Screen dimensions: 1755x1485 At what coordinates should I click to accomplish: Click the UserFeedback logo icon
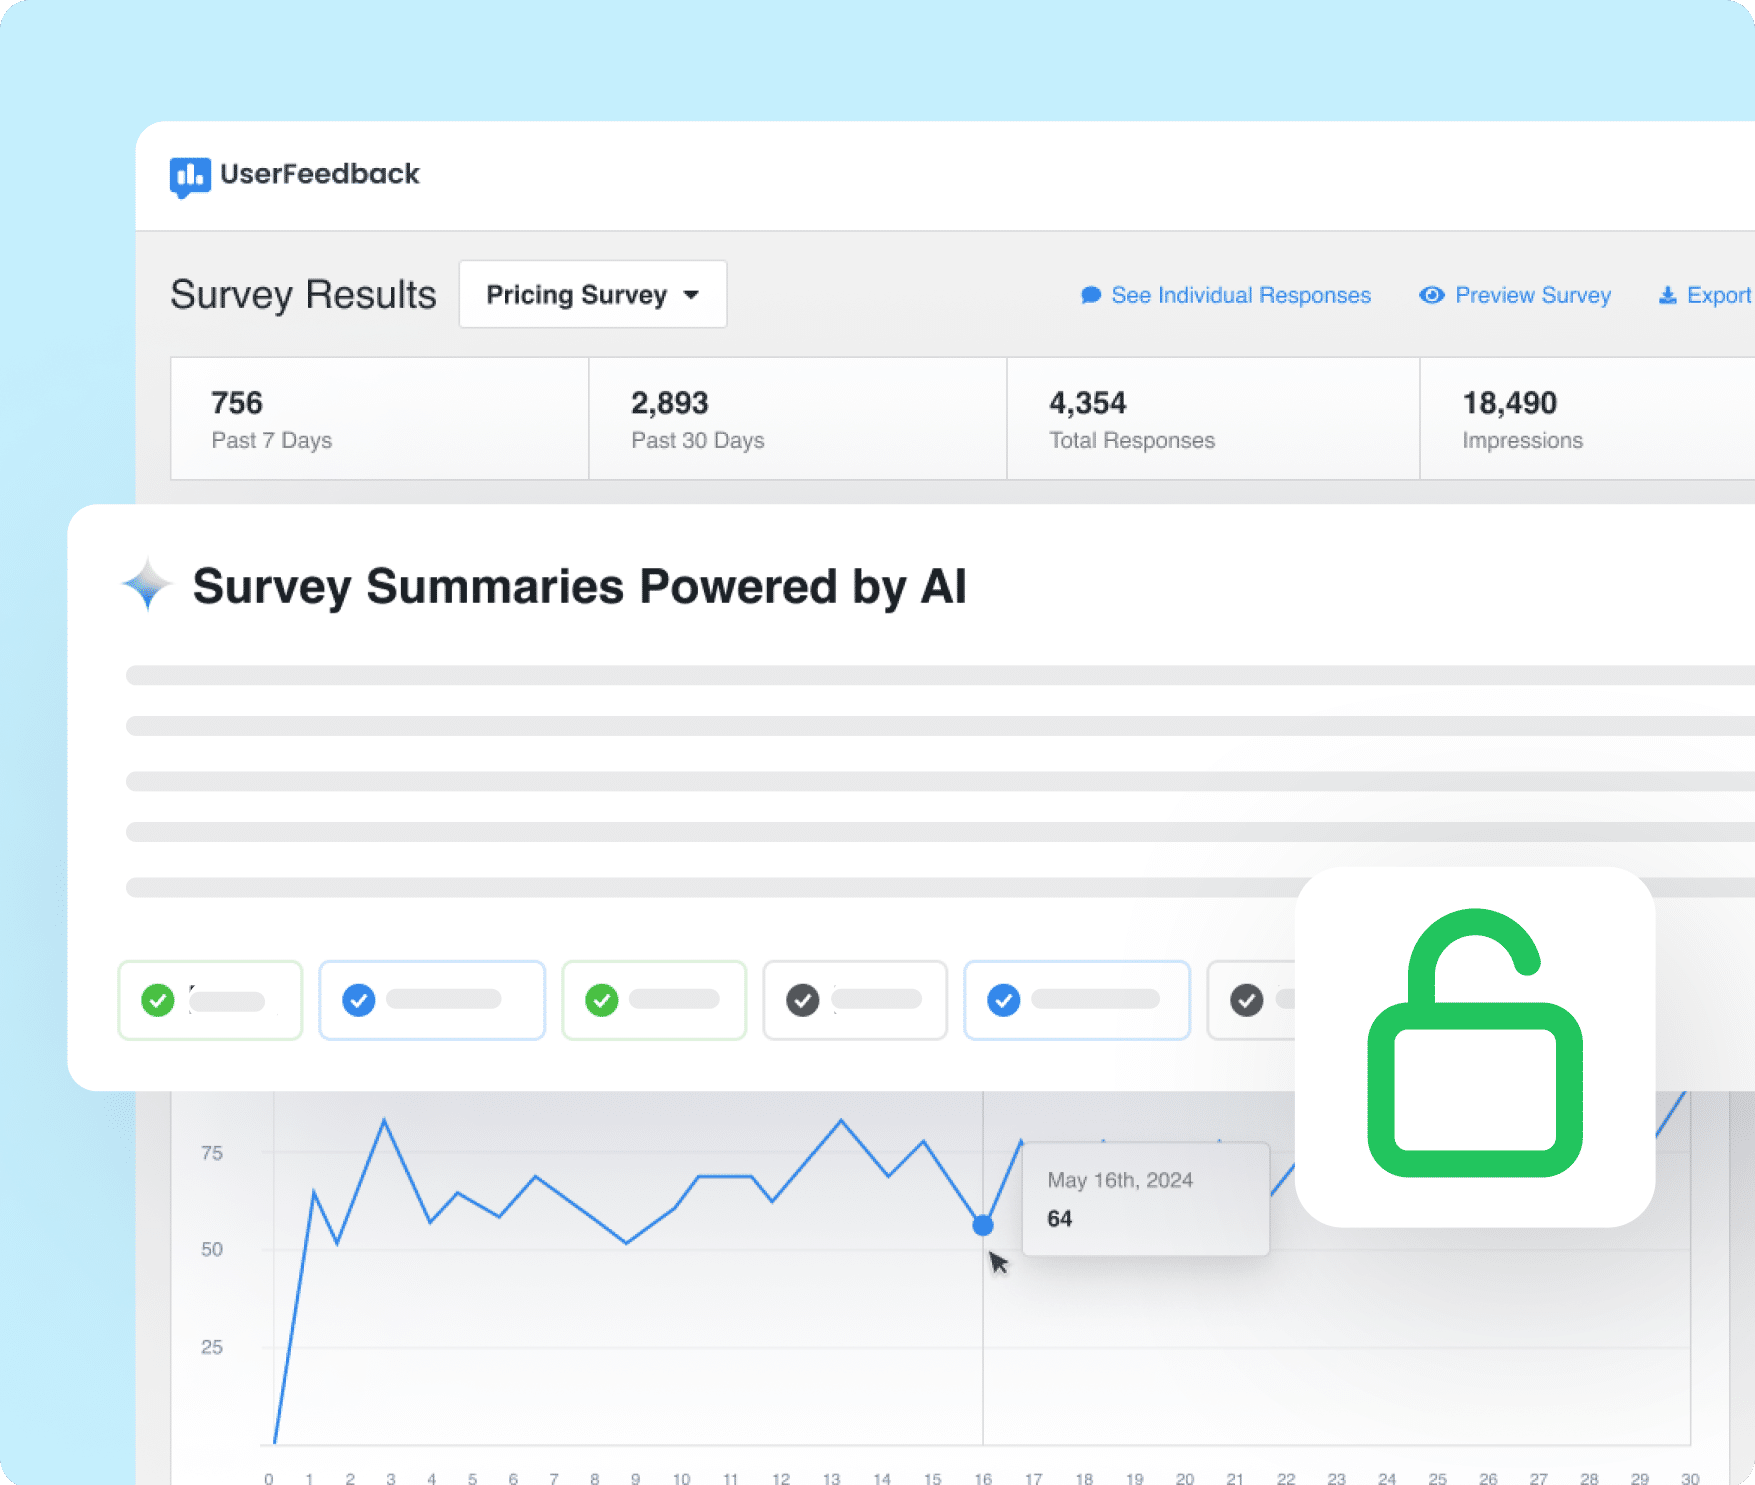tap(190, 177)
